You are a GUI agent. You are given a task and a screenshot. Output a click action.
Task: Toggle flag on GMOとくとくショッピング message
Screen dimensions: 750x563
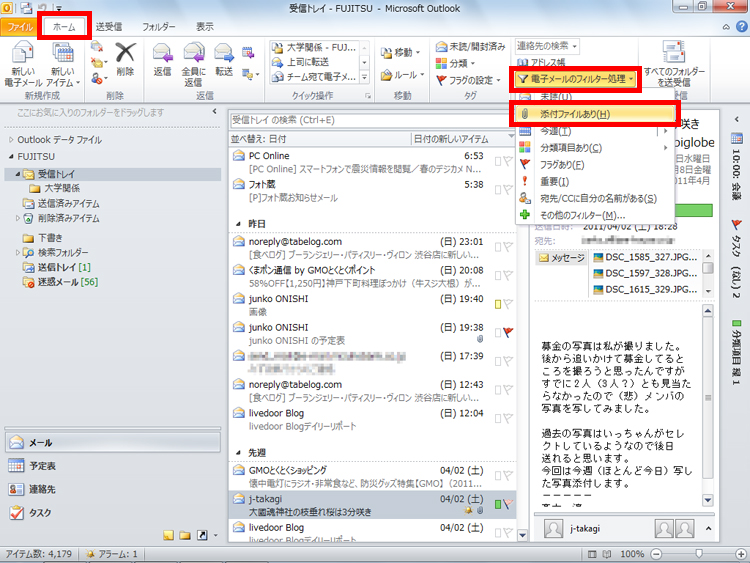click(508, 475)
